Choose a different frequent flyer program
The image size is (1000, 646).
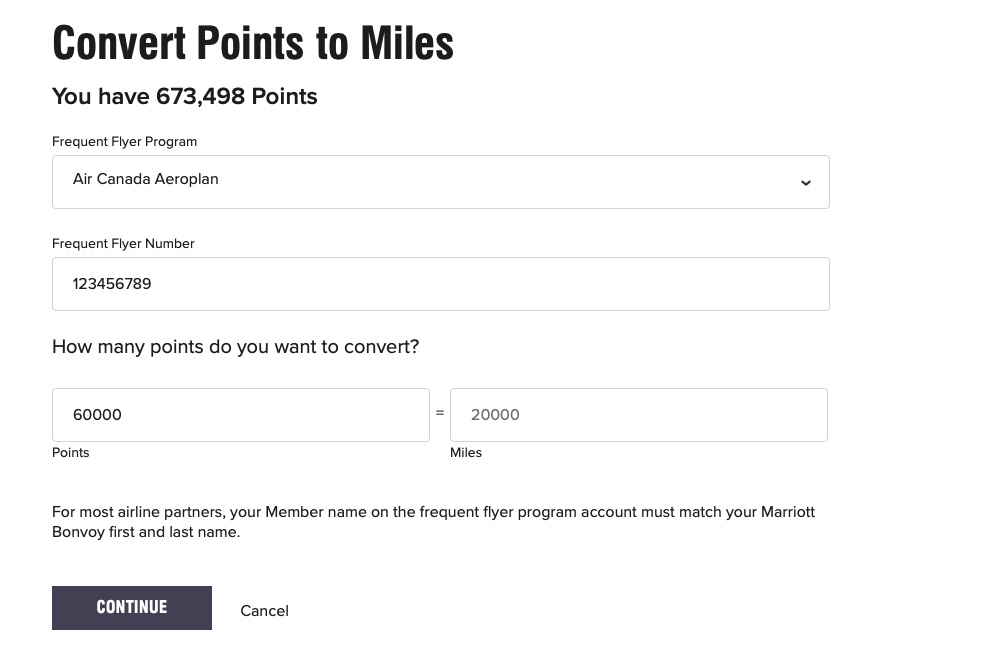(x=440, y=182)
